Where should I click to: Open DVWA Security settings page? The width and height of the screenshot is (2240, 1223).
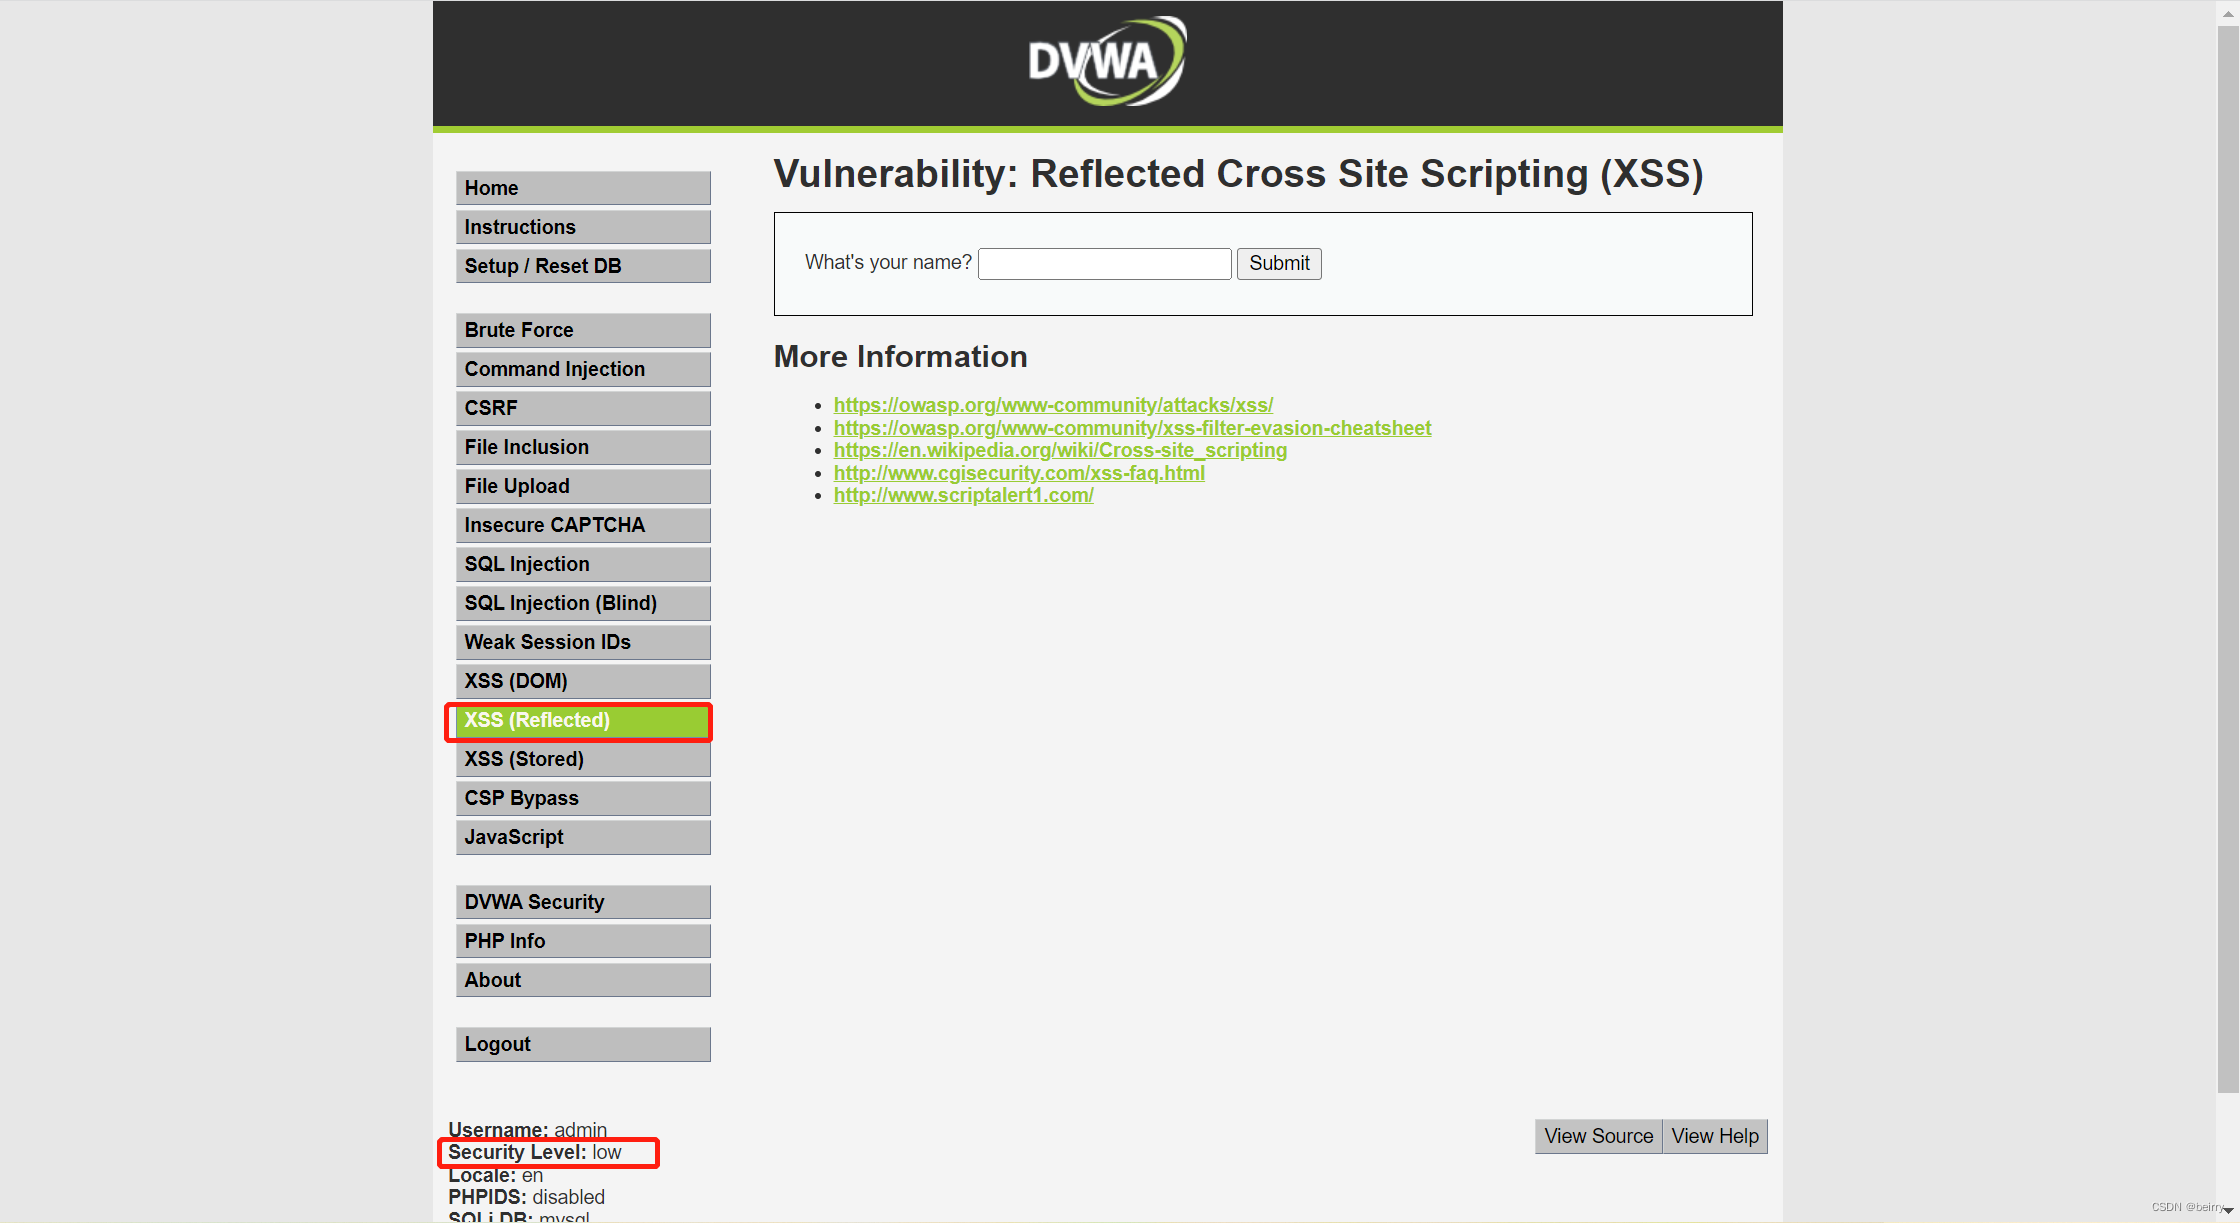(x=582, y=902)
